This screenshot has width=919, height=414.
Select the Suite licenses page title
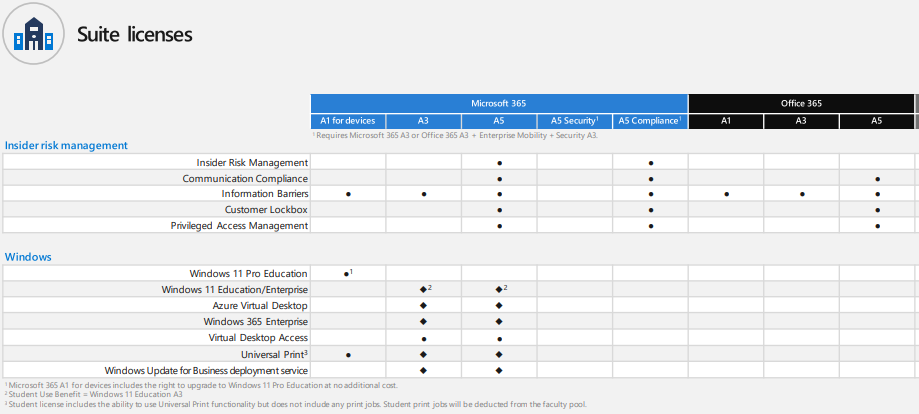(x=135, y=35)
